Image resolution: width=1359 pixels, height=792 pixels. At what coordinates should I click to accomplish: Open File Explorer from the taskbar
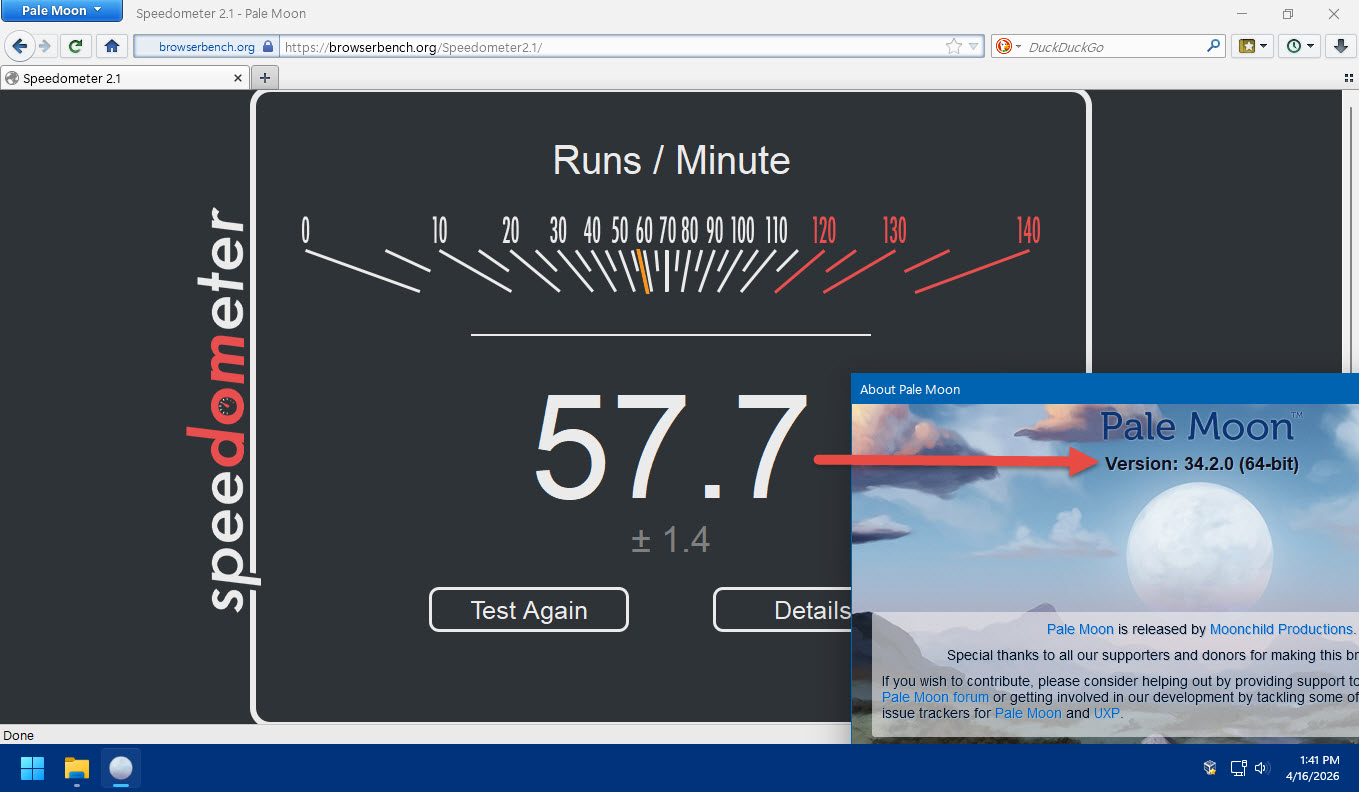(77, 768)
